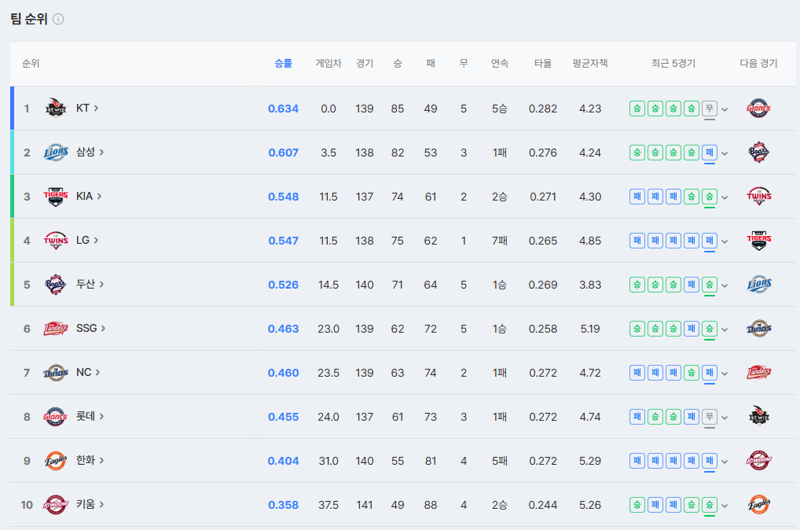Image resolution: width=800 pixels, height=530 pixels.
Task: Click 두산's ERA value 3.83
Action: (590, 285)
